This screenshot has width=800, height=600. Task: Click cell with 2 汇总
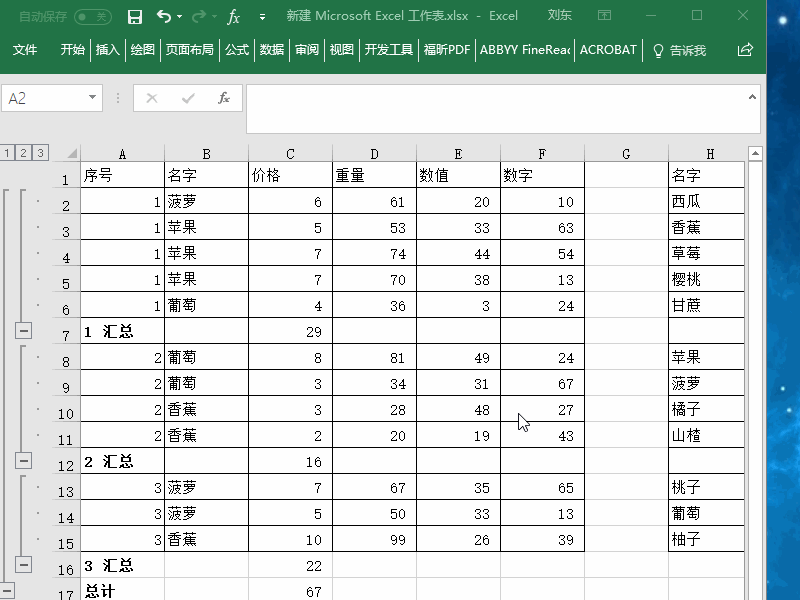tap(122, 461)
